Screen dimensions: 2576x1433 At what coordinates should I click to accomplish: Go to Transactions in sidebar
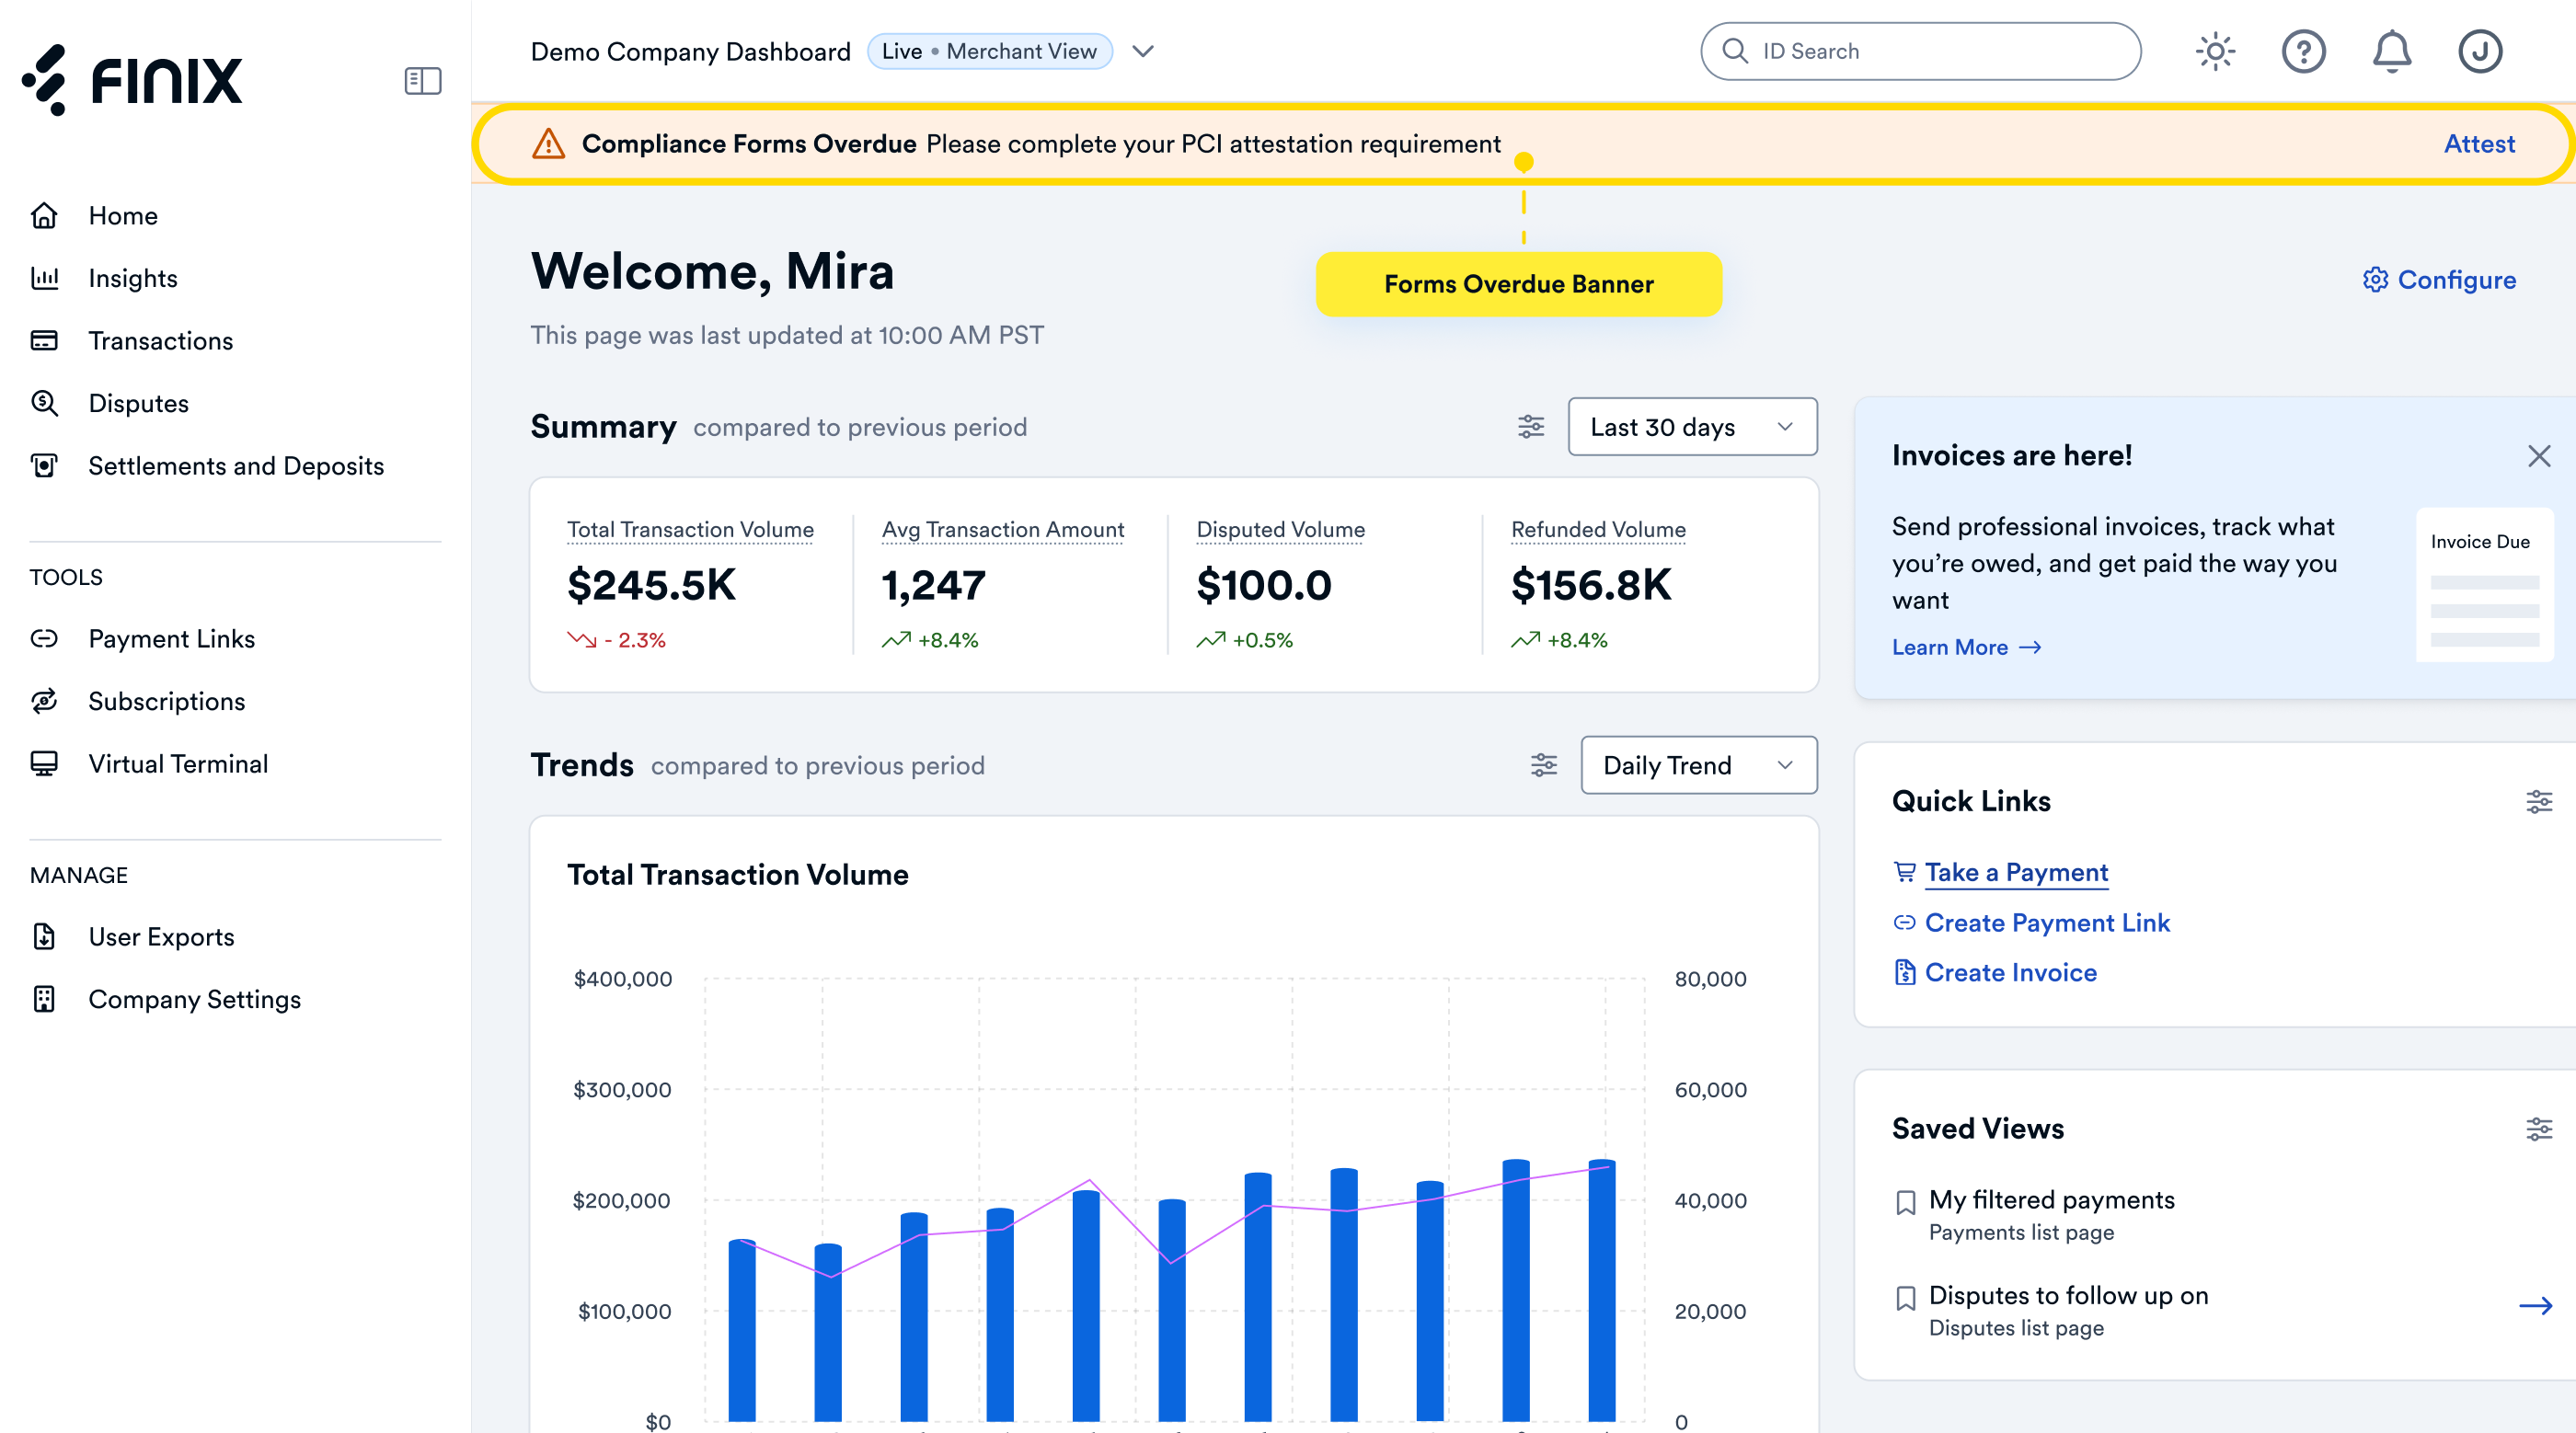[x=160, y=341]
